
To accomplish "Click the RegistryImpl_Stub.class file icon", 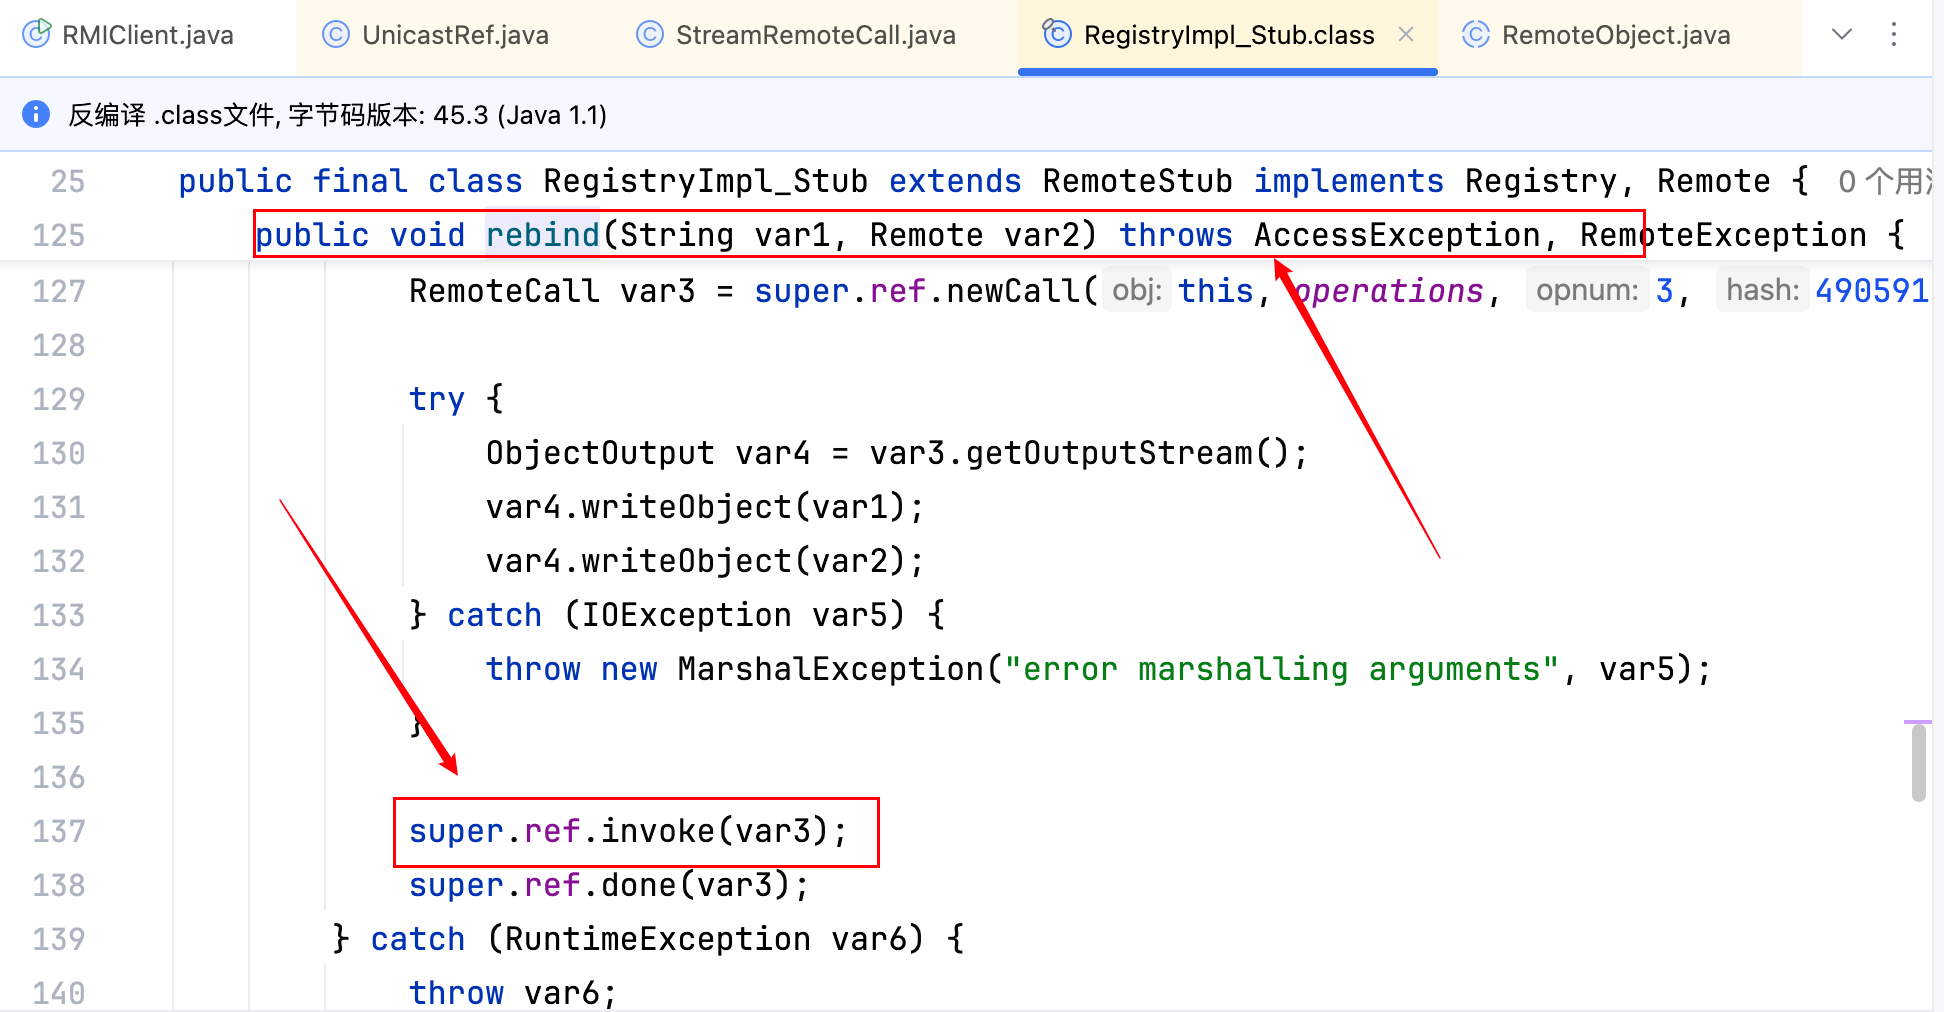I will [x=1057, y=35].
